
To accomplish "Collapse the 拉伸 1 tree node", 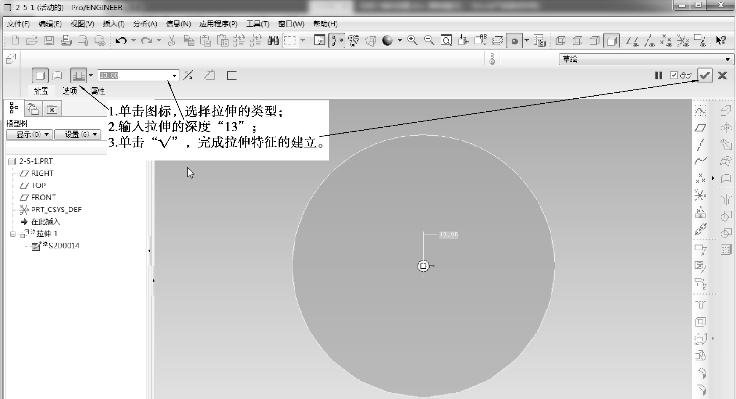I will click(13, 234).
